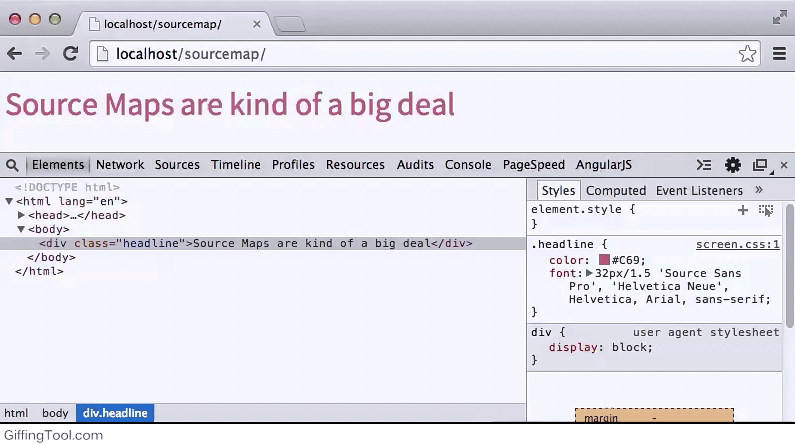Reload the page
The image size is (795, 444).
[70, 54]
